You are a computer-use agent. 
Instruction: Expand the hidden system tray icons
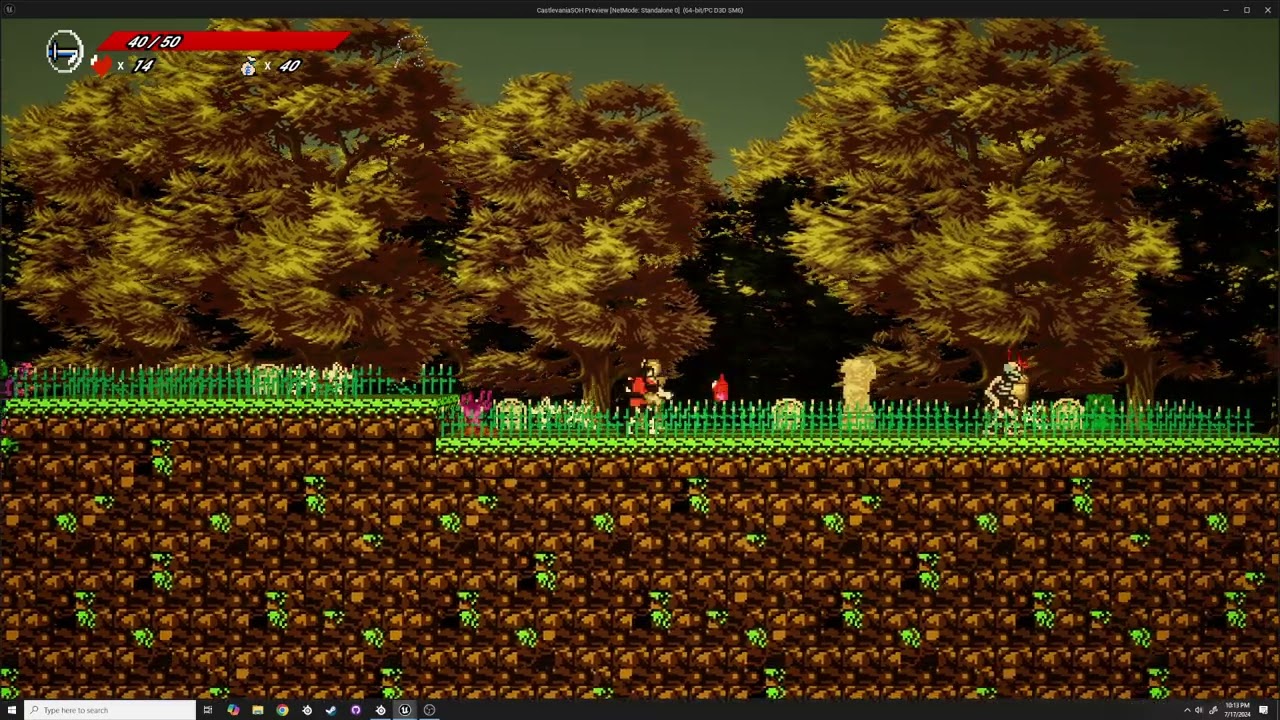tap(1187, 710)
